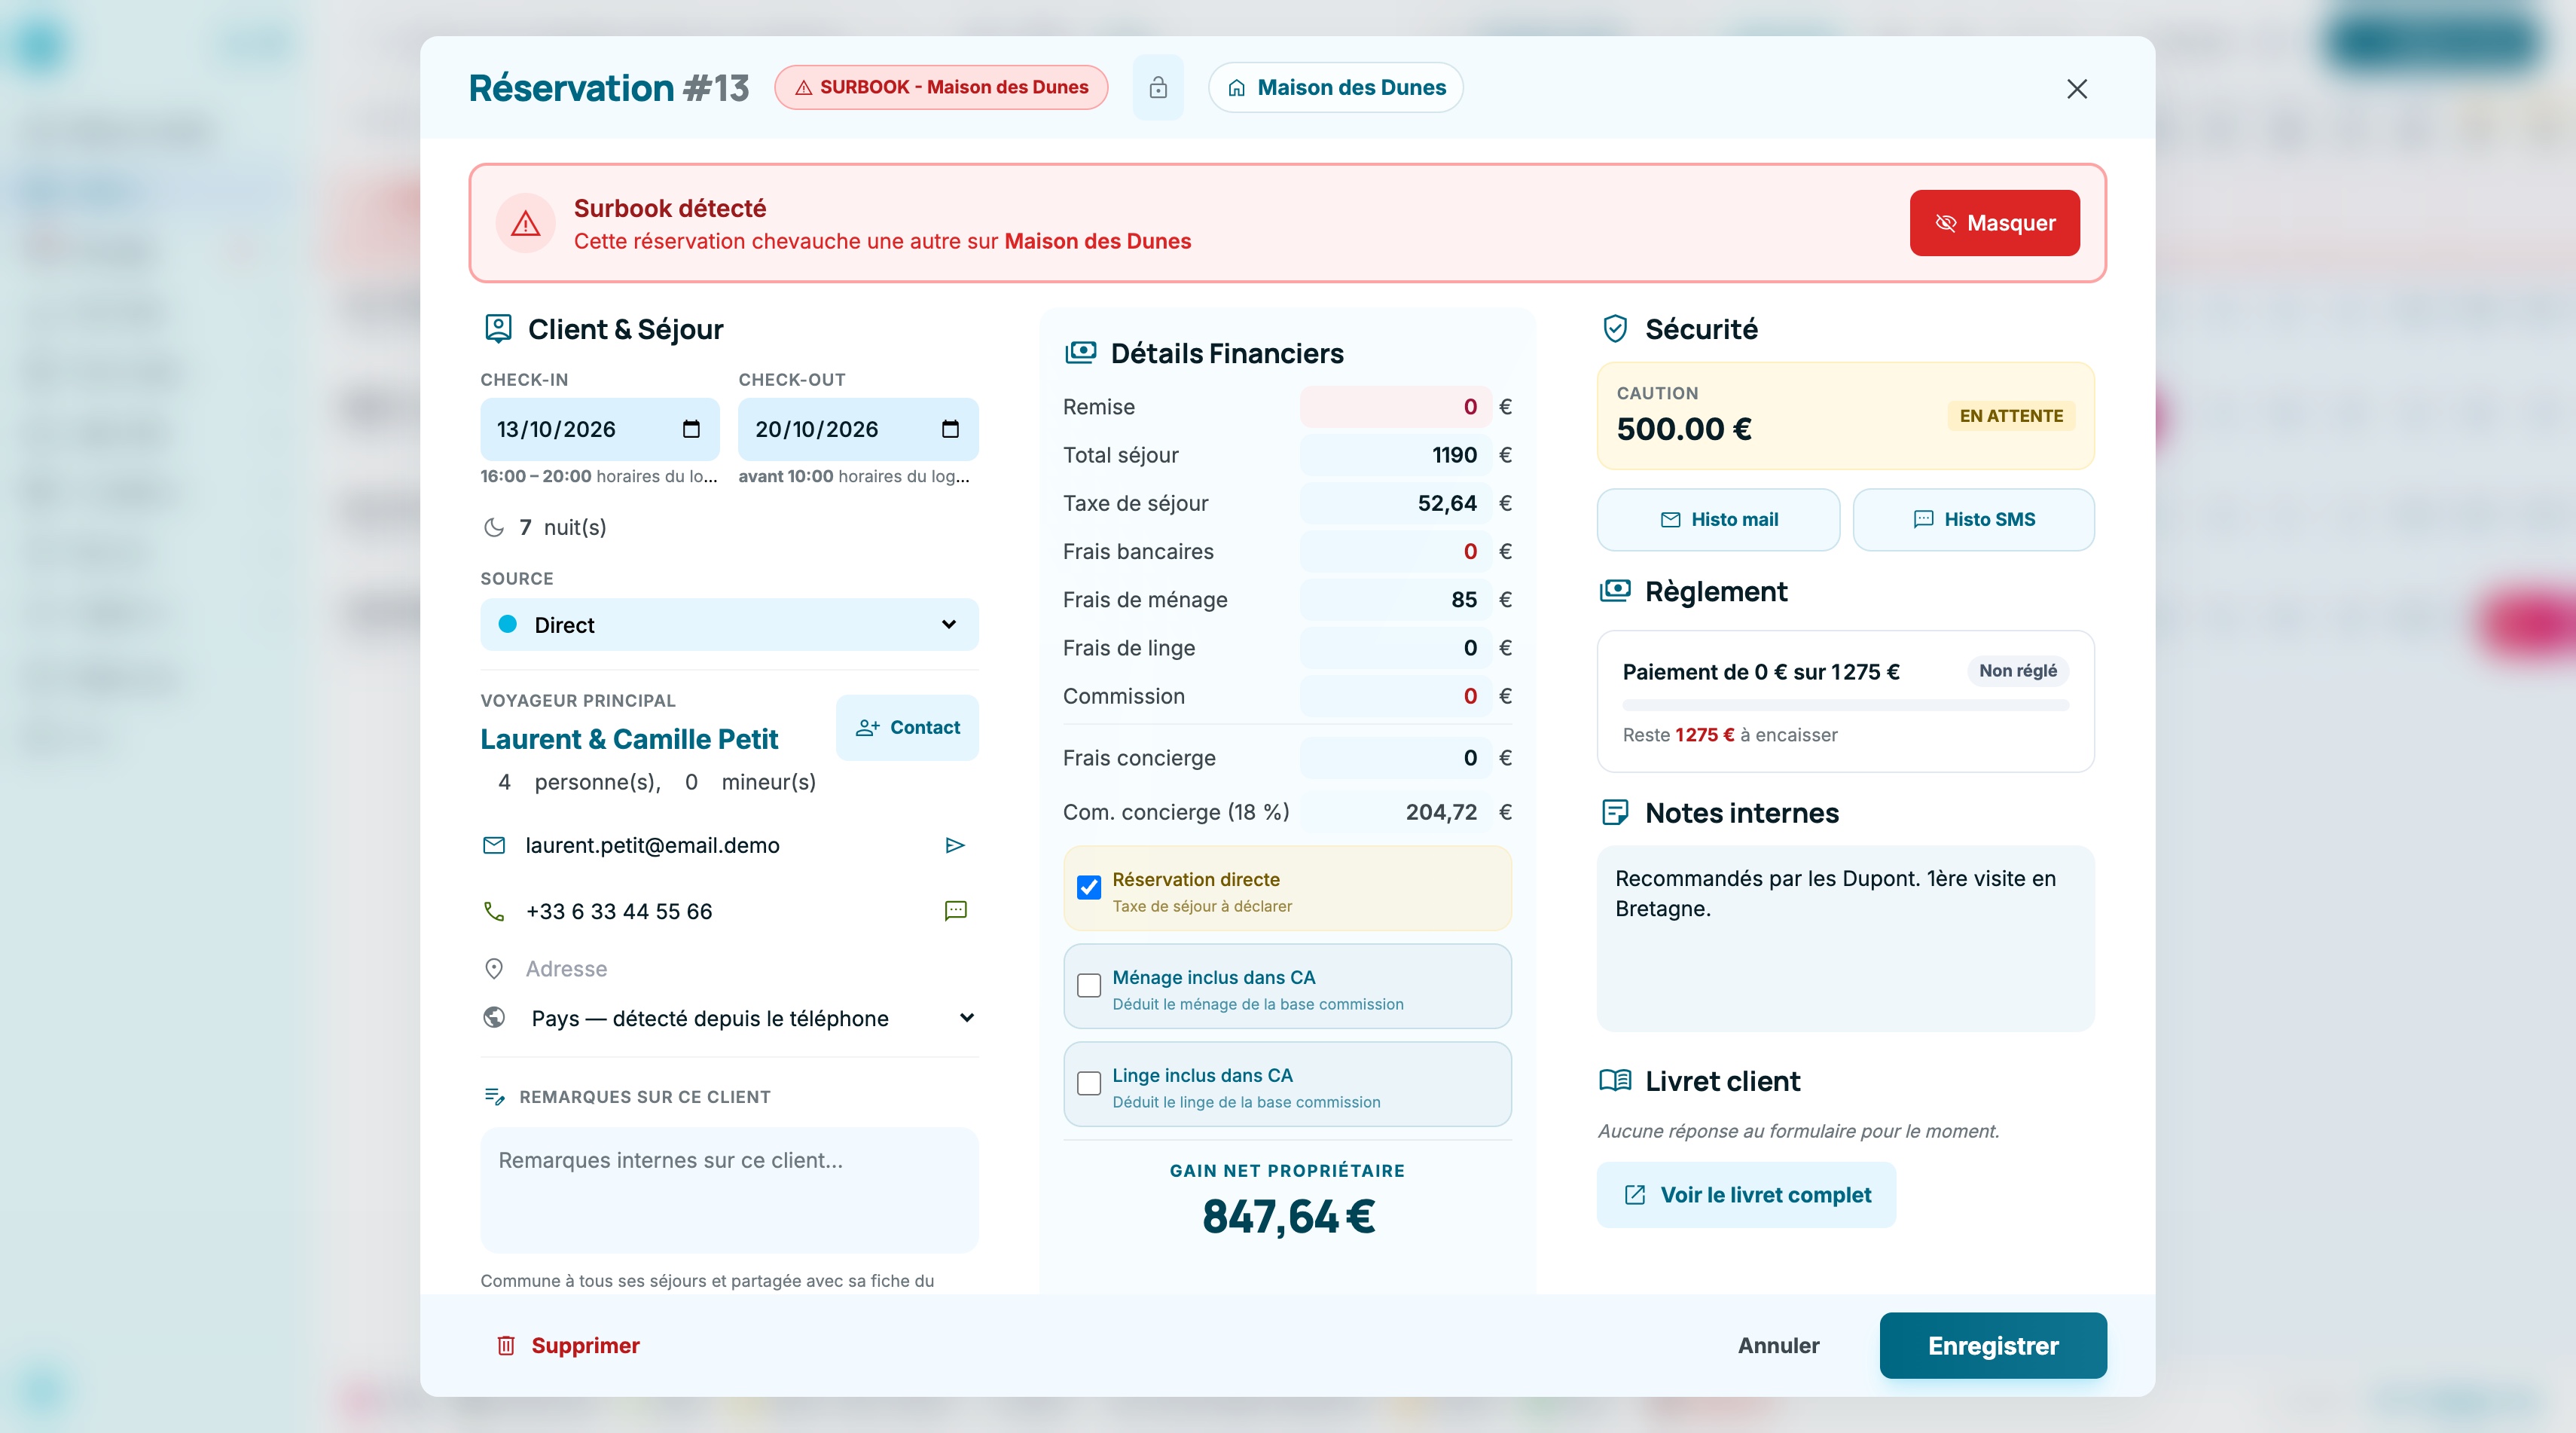Click Annuler to cancel changes
This screenshot has height=1433, width=2576.
1778,1346
